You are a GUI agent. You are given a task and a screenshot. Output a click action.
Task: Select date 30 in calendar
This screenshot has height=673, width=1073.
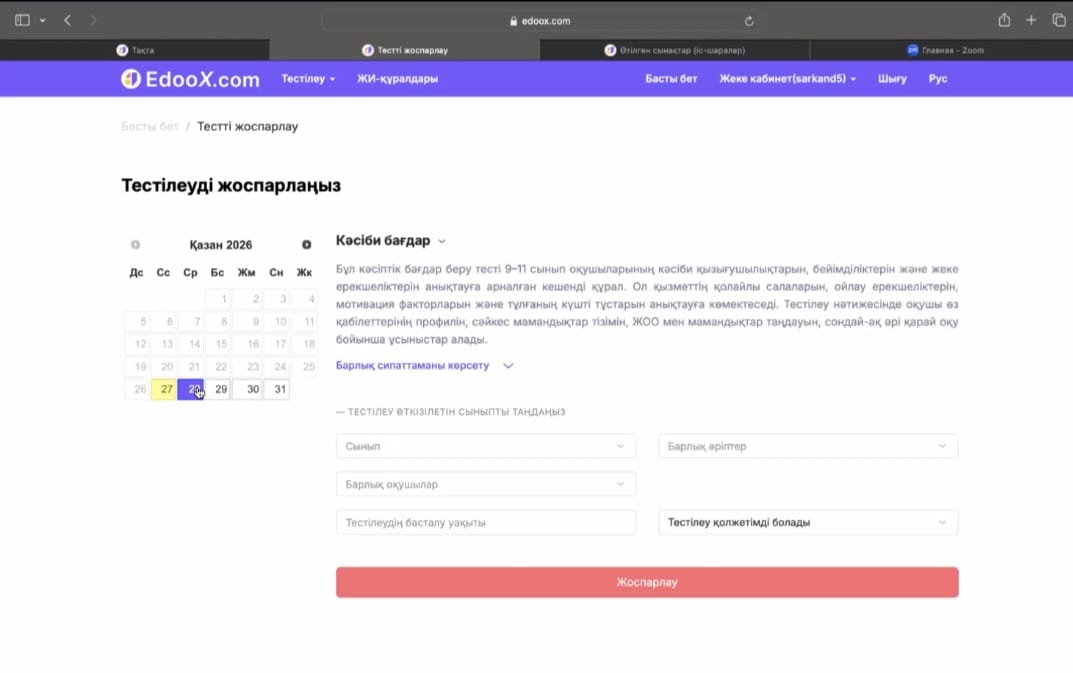[248, 389]
